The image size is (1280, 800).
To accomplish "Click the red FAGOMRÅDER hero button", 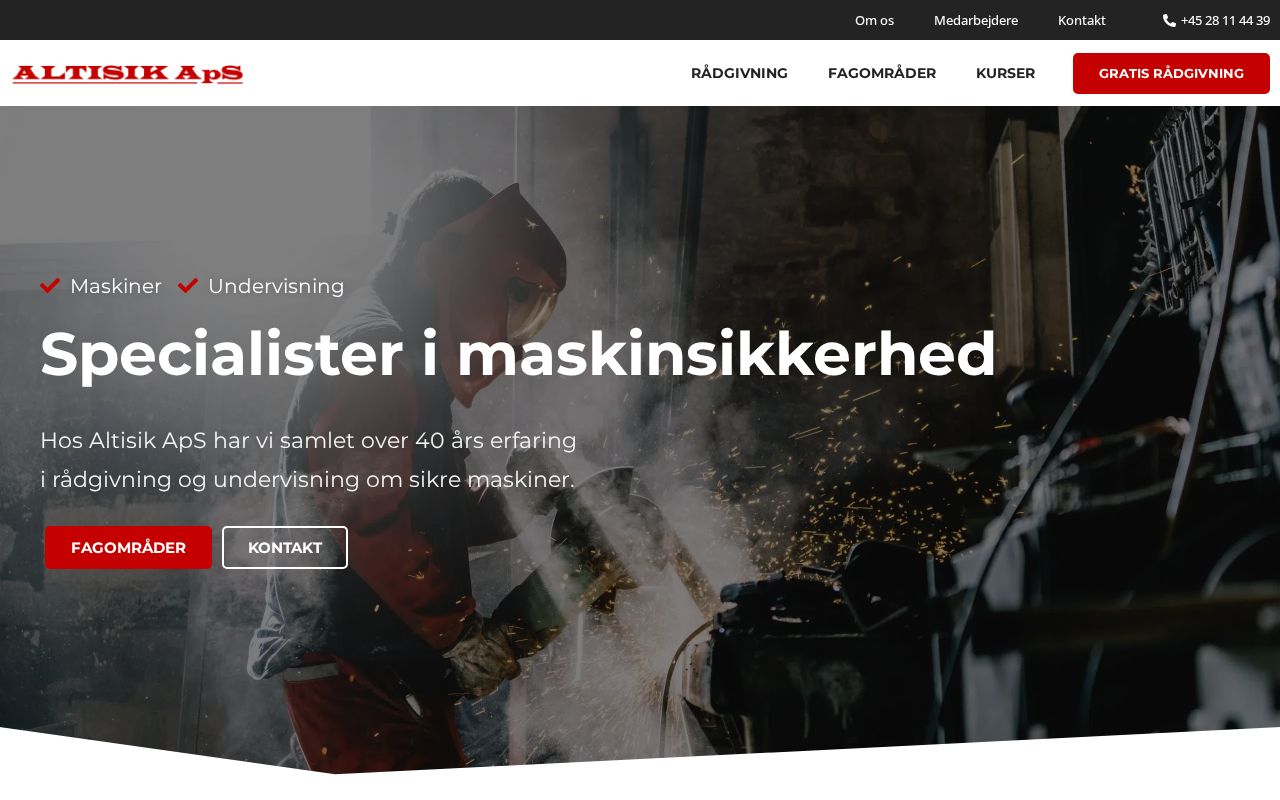I will [128, 547].
